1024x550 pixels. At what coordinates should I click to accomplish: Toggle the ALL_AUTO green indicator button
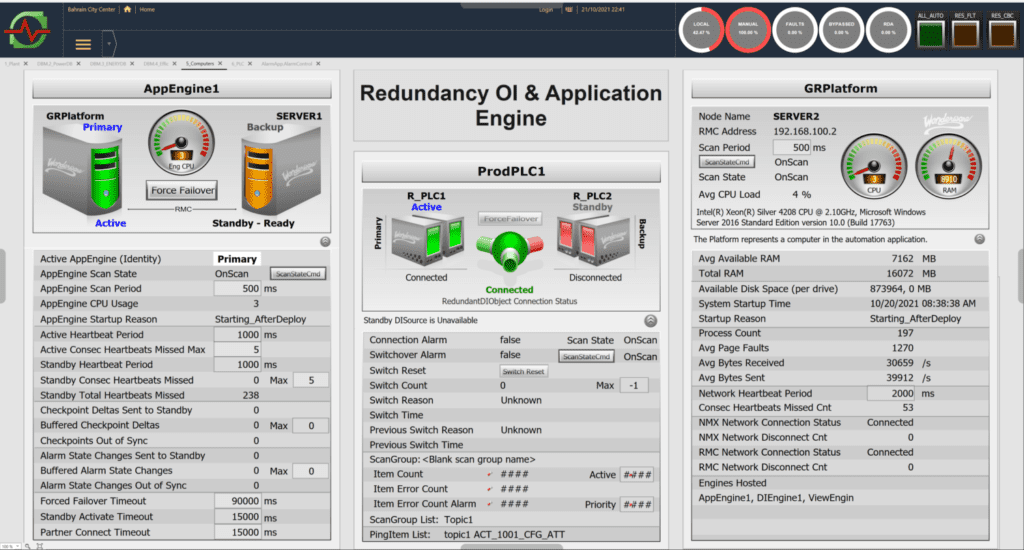(x=930, y=34)
